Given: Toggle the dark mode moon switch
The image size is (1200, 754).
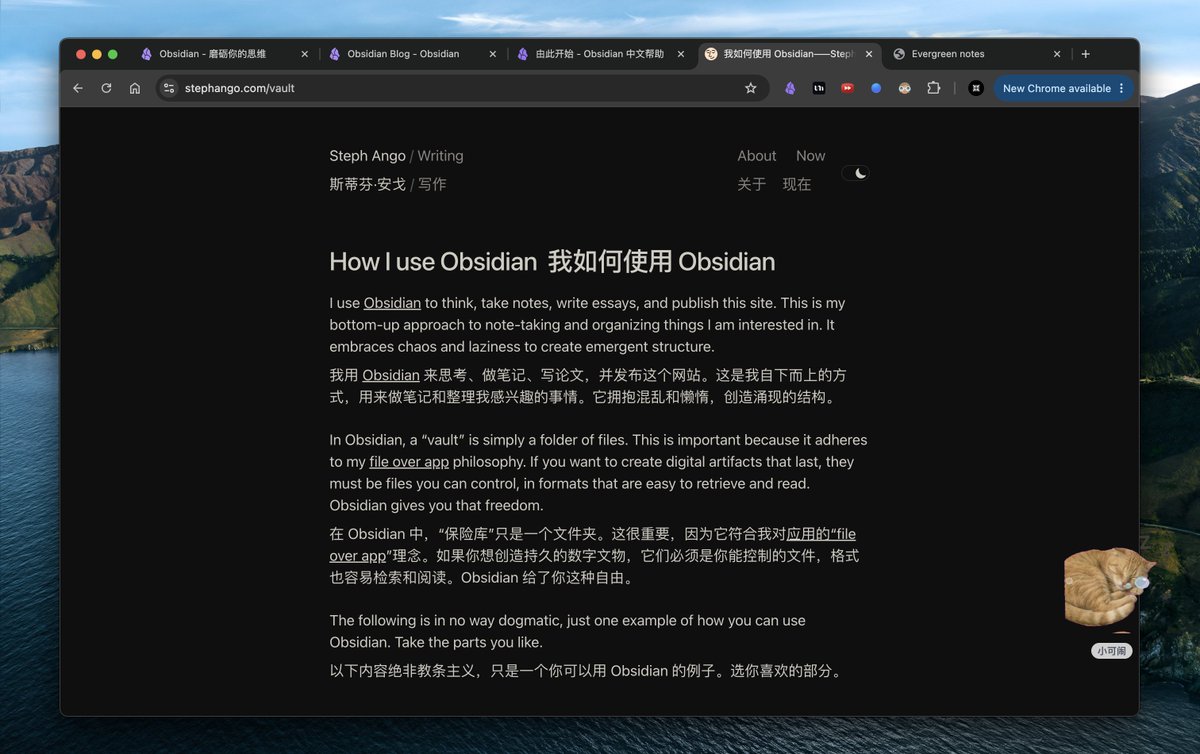Looking at the screenshot, I should point(855,173).
